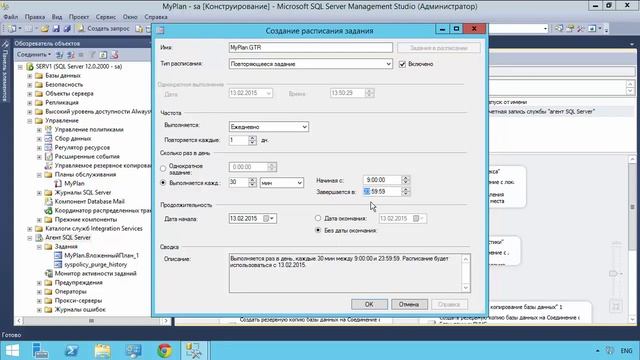The image size is (640, 360).
Task: Open the Файл menu
Action: click(x=11, y=17)
